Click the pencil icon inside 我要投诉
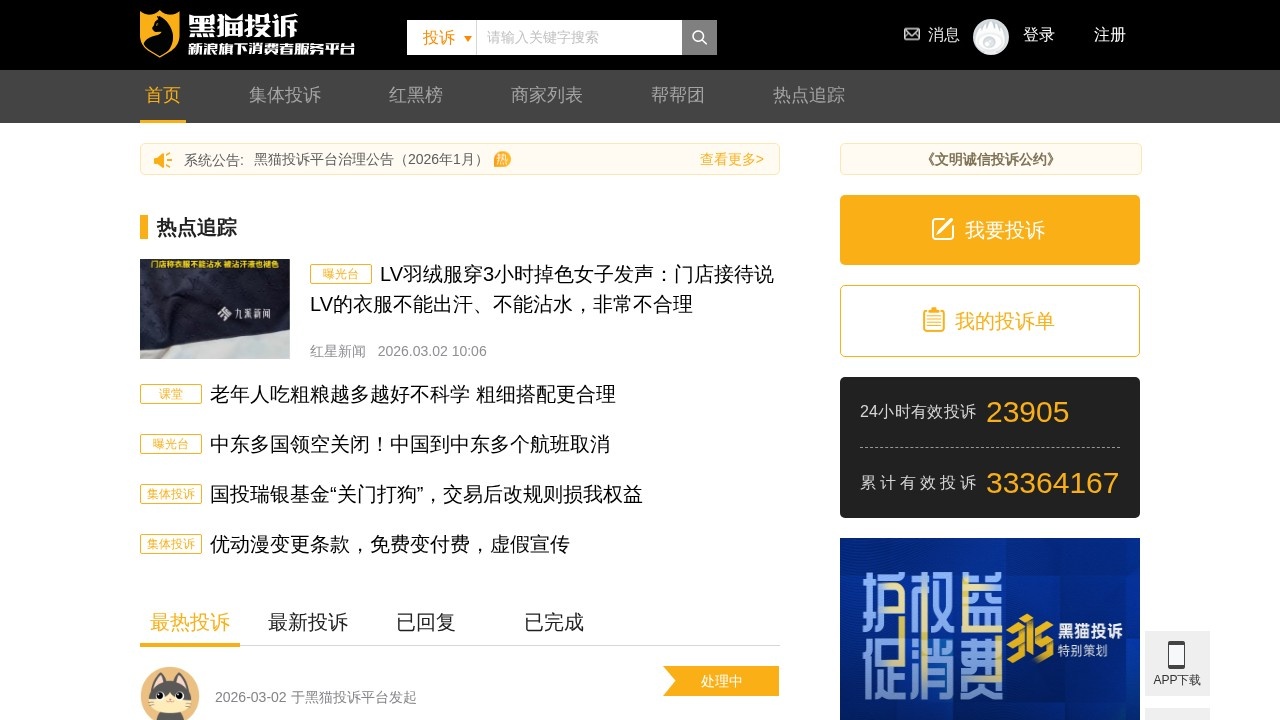 (x=942, y=229)
